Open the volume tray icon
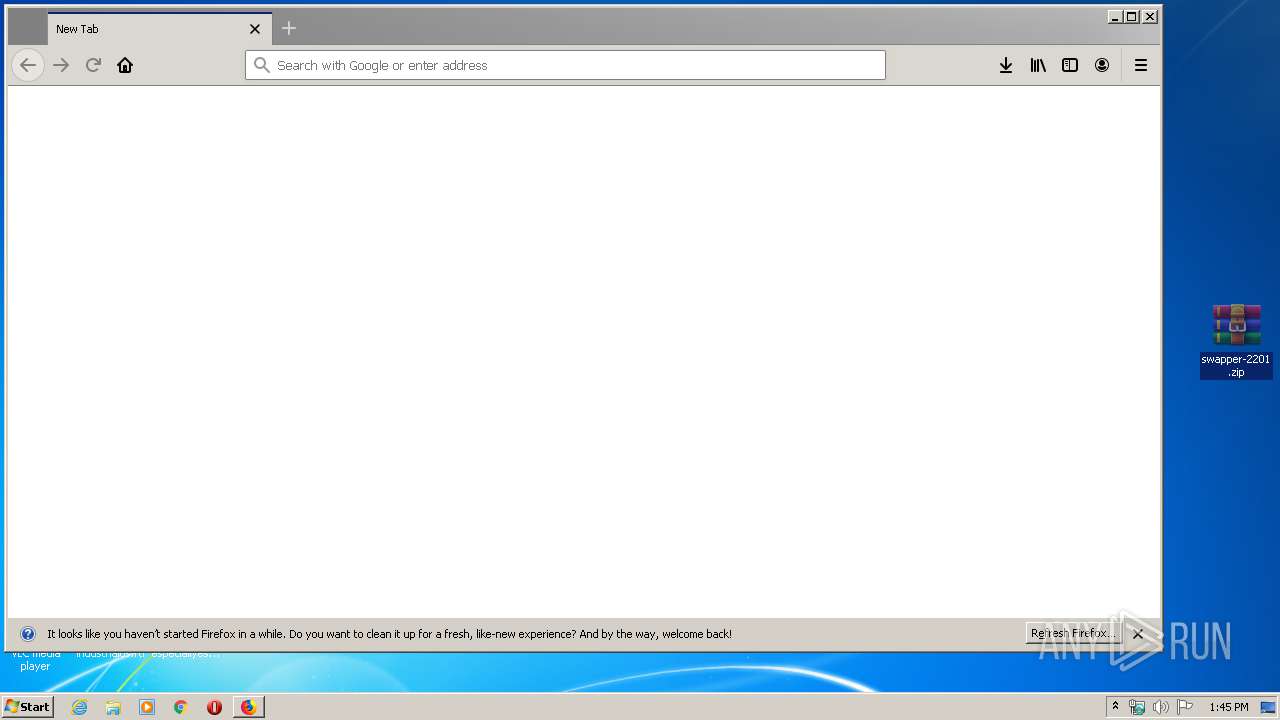This screenshot has height=720, width=1280. click(x=1160, y=707)
